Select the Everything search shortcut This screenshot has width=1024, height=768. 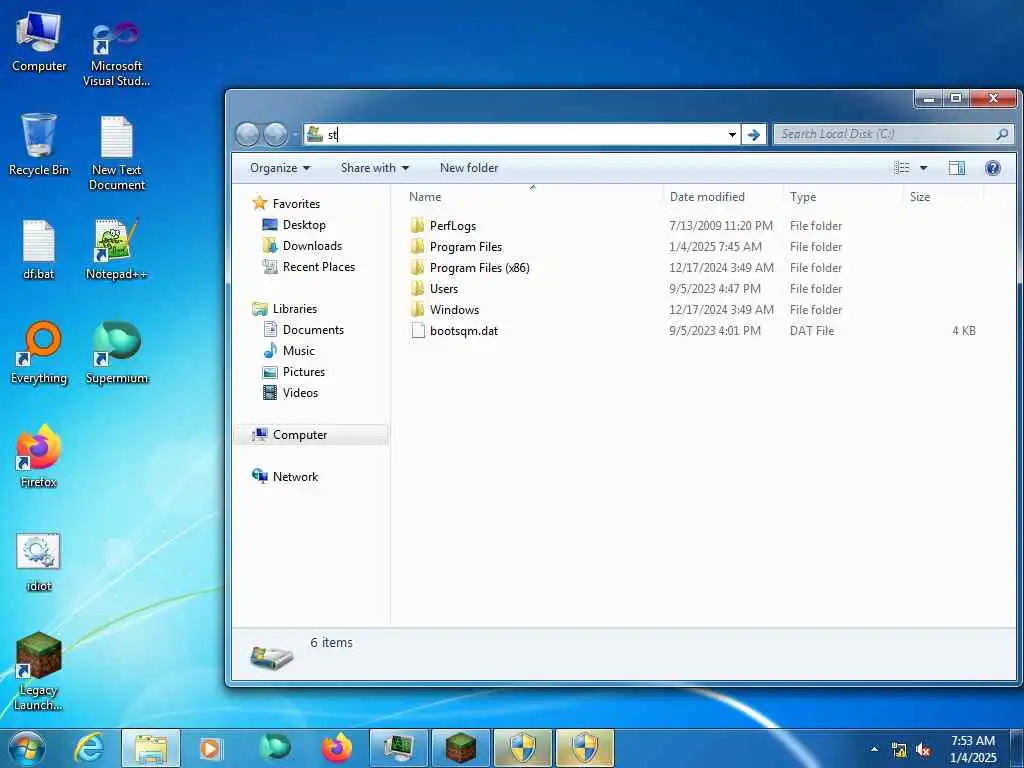pyautogui.click(x=39, y=353)
